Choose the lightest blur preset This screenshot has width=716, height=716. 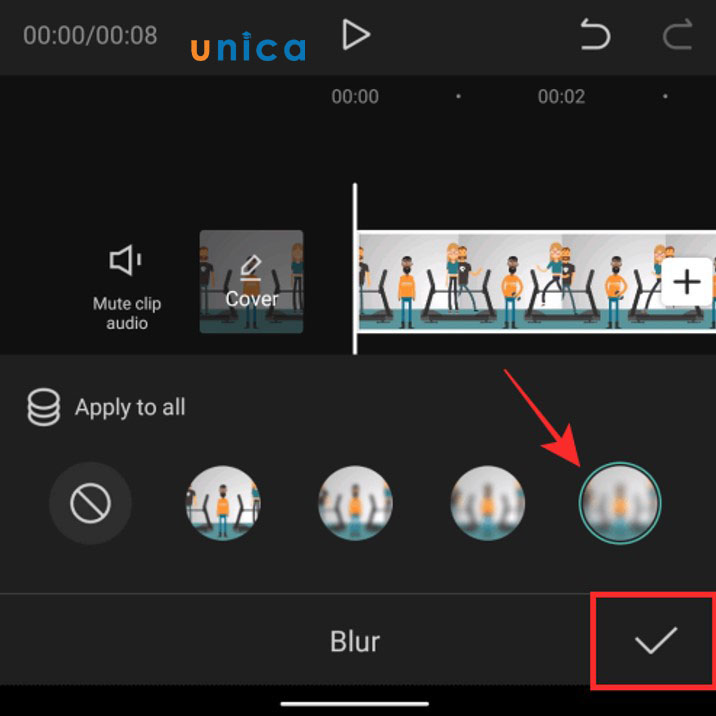pyautogui.click(x=223, y=503)
